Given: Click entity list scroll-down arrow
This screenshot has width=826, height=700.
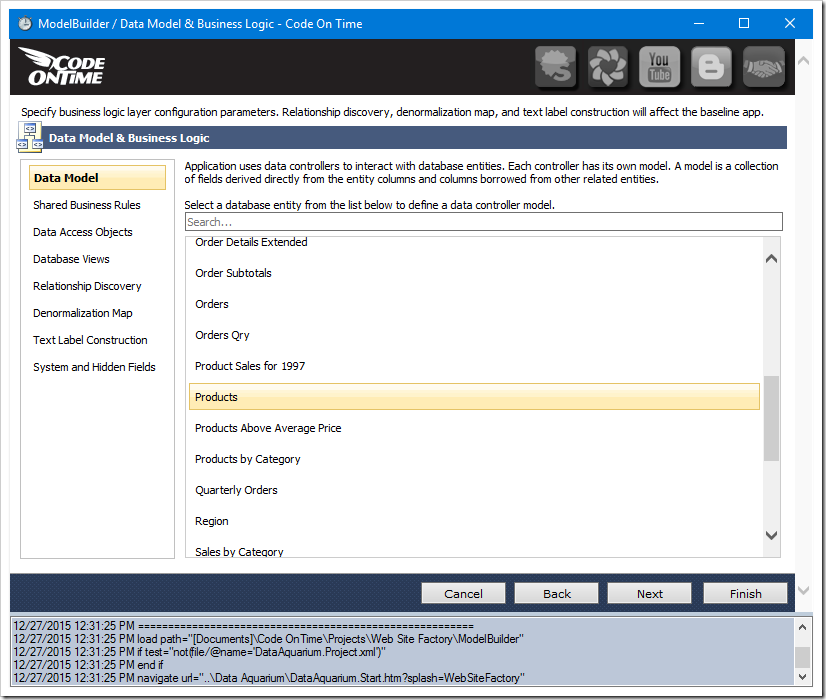Looking at the screenshot, I should (772, 536).
